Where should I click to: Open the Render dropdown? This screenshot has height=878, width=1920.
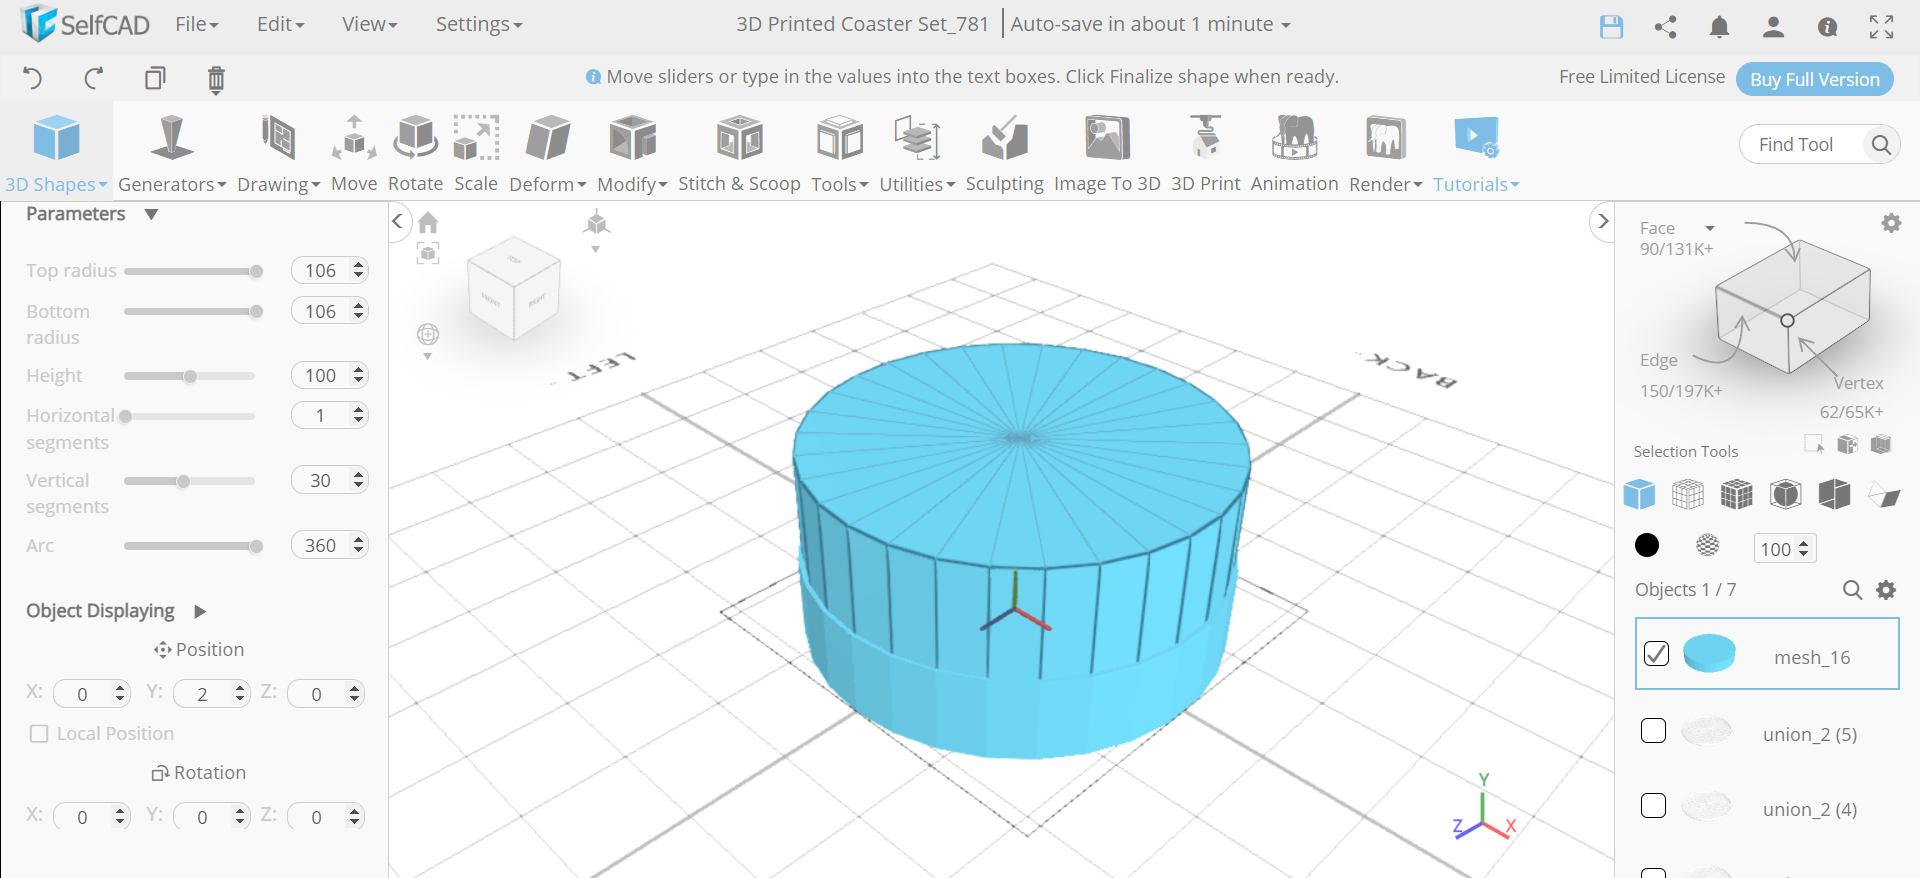pyautogui.click(x=1386, y=153)
